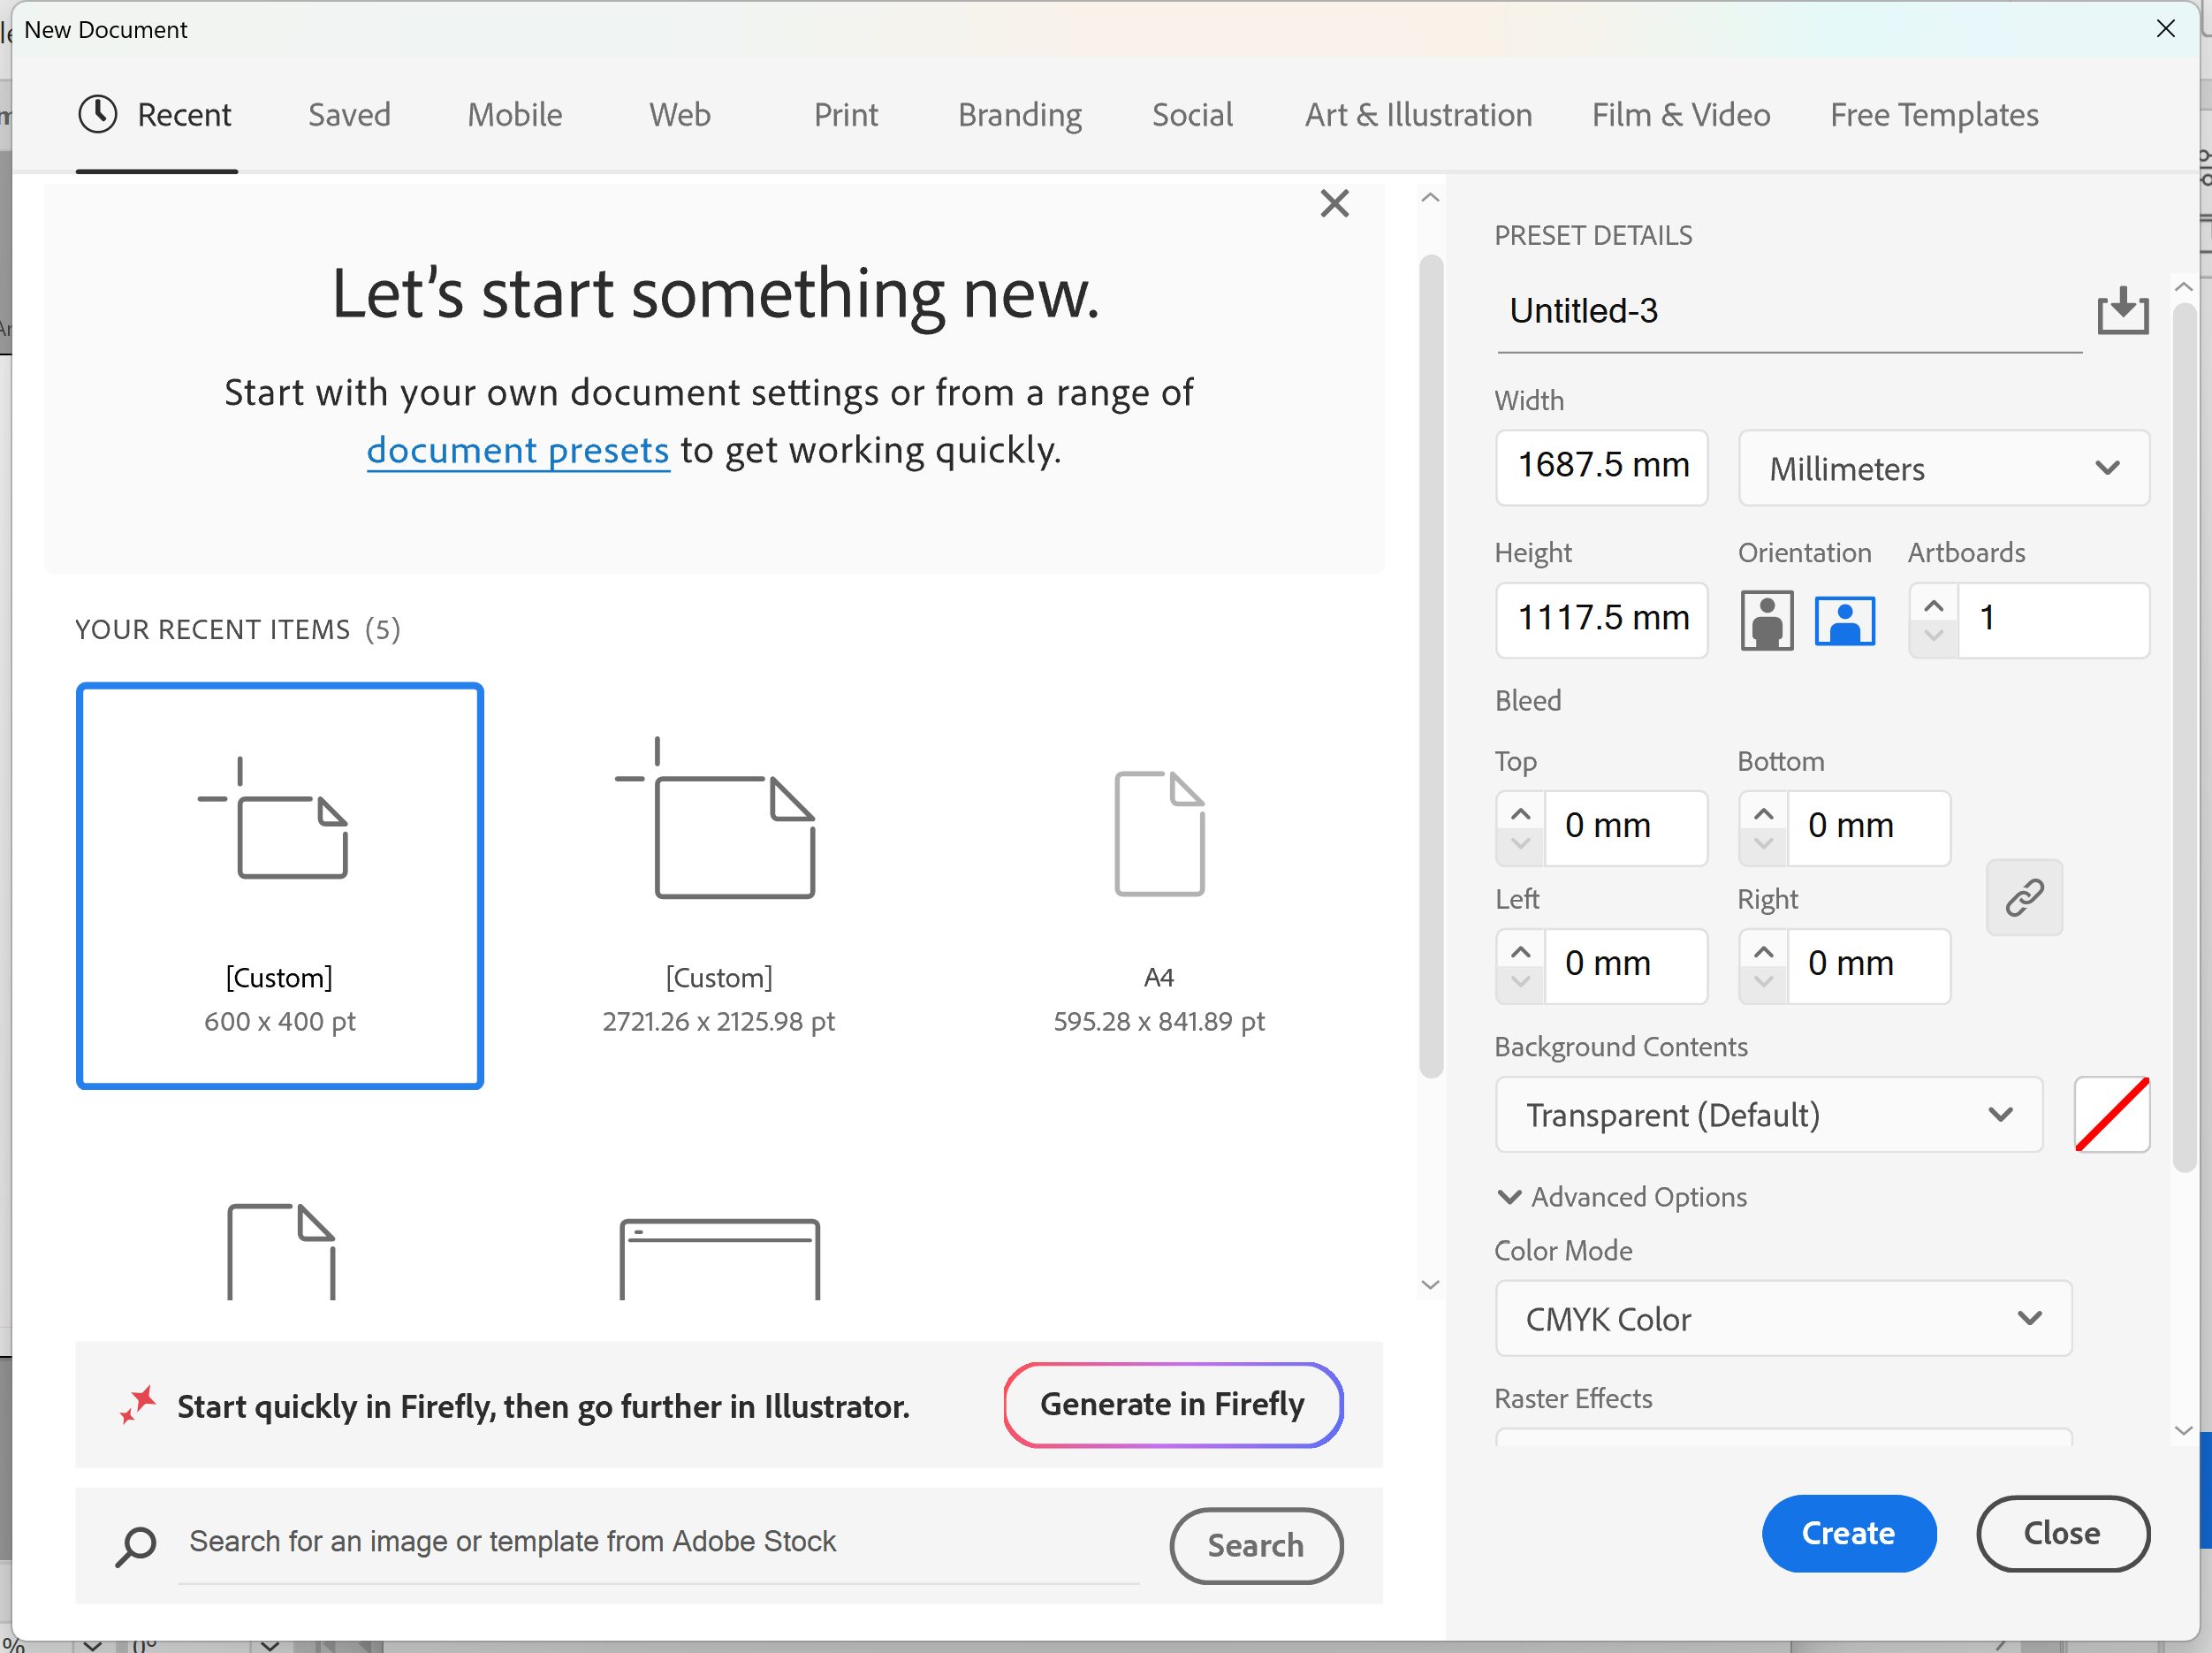Select the 600 x 400 pt custom preset
This screenshot has width=2212, height=1653.
tap(280, 886)
